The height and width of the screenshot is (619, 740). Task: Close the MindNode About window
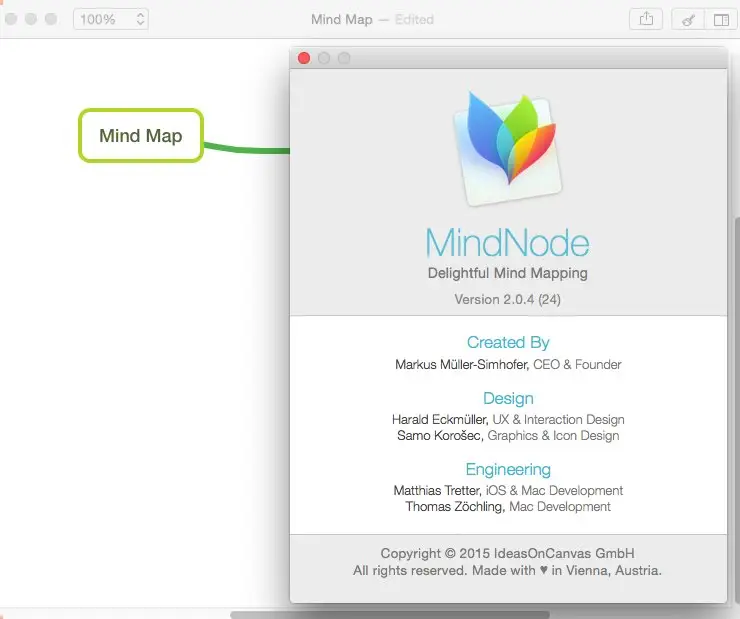[304, 58]
